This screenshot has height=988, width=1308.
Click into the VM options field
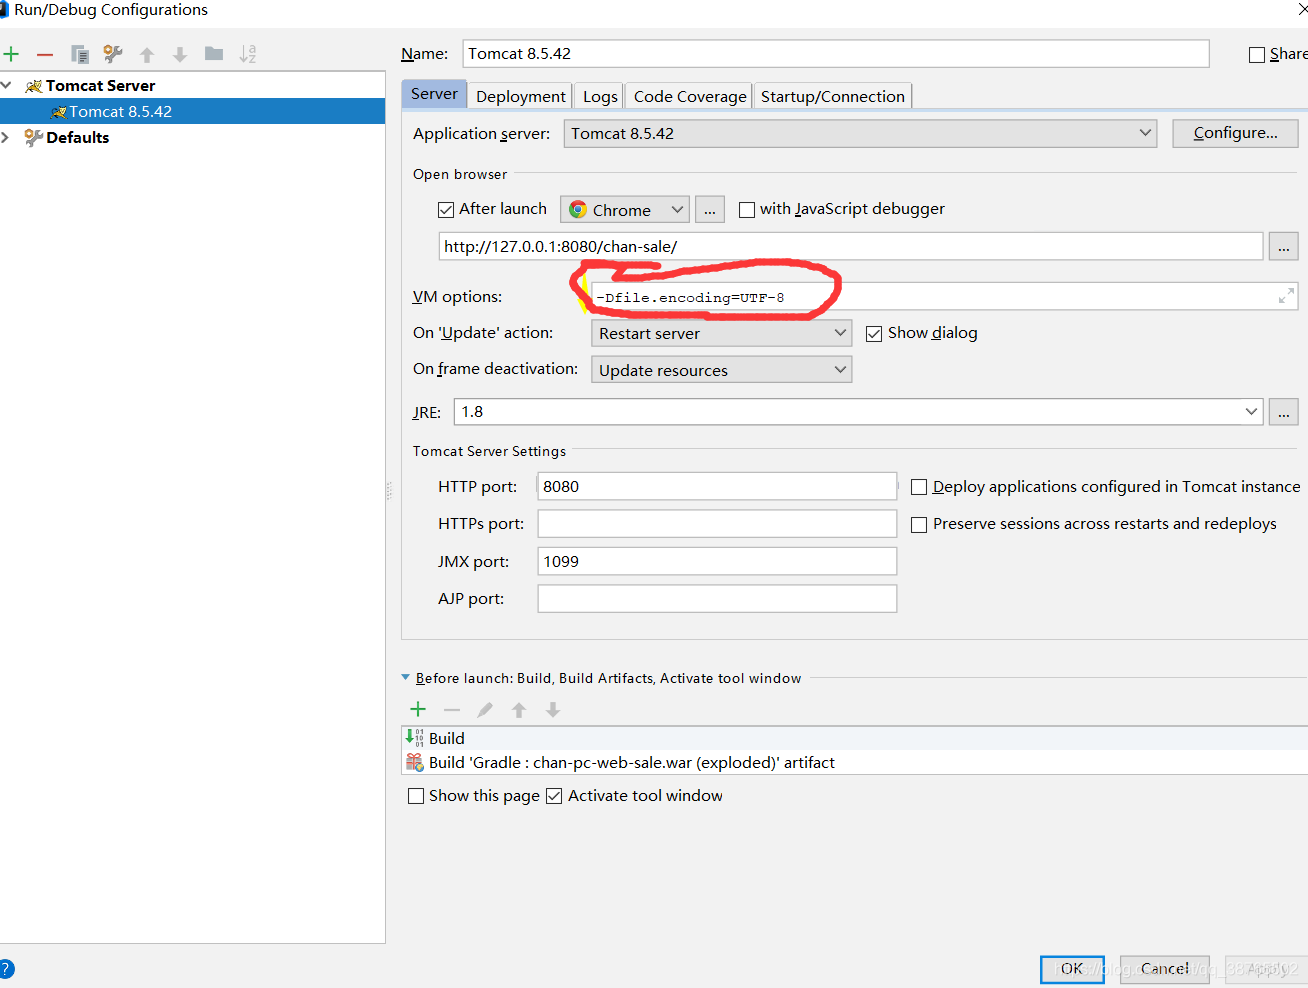pos(944,297)
